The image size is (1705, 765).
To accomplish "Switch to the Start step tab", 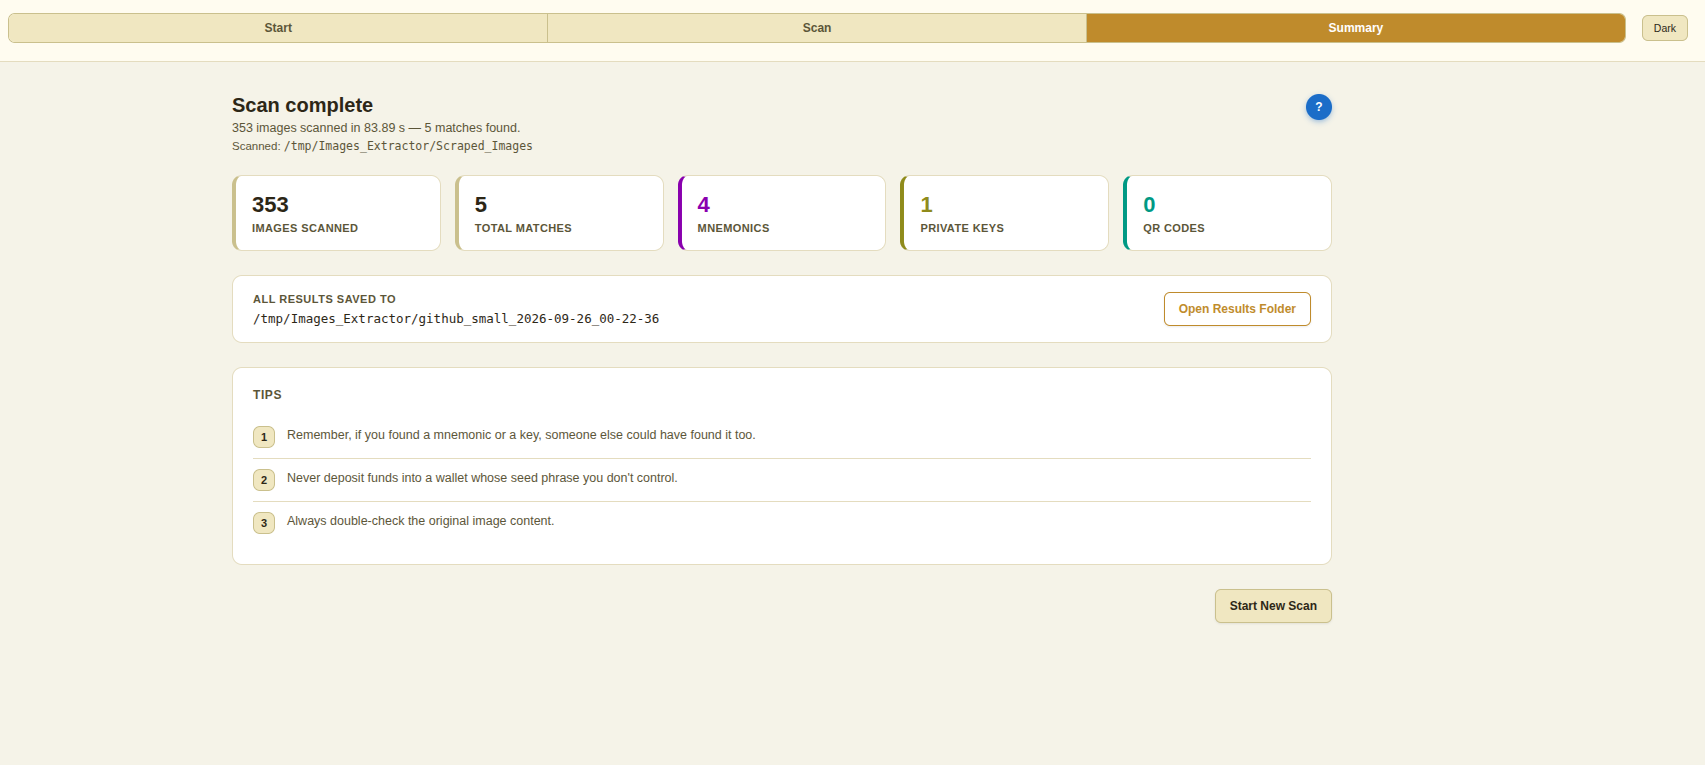I will pyautogui.click(x=278, y=28).
